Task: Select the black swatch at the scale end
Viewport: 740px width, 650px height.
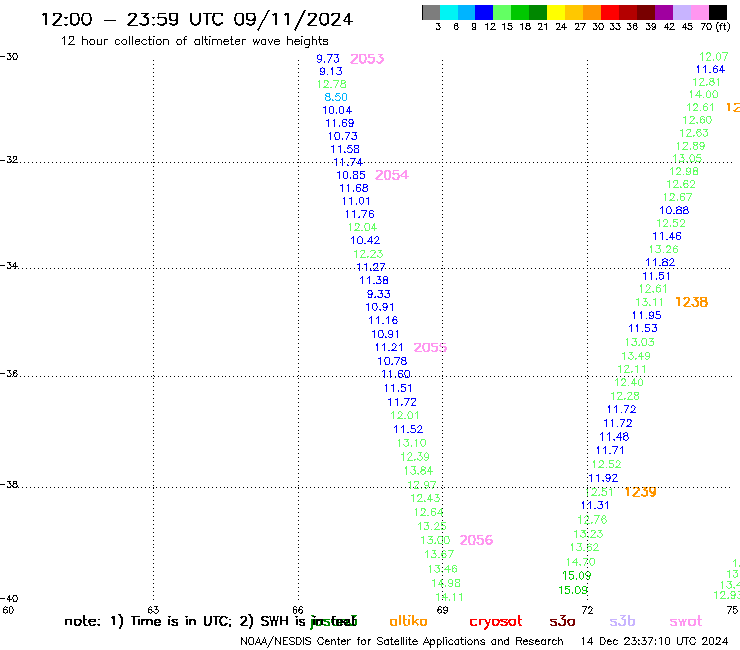Action: [718, 12]
